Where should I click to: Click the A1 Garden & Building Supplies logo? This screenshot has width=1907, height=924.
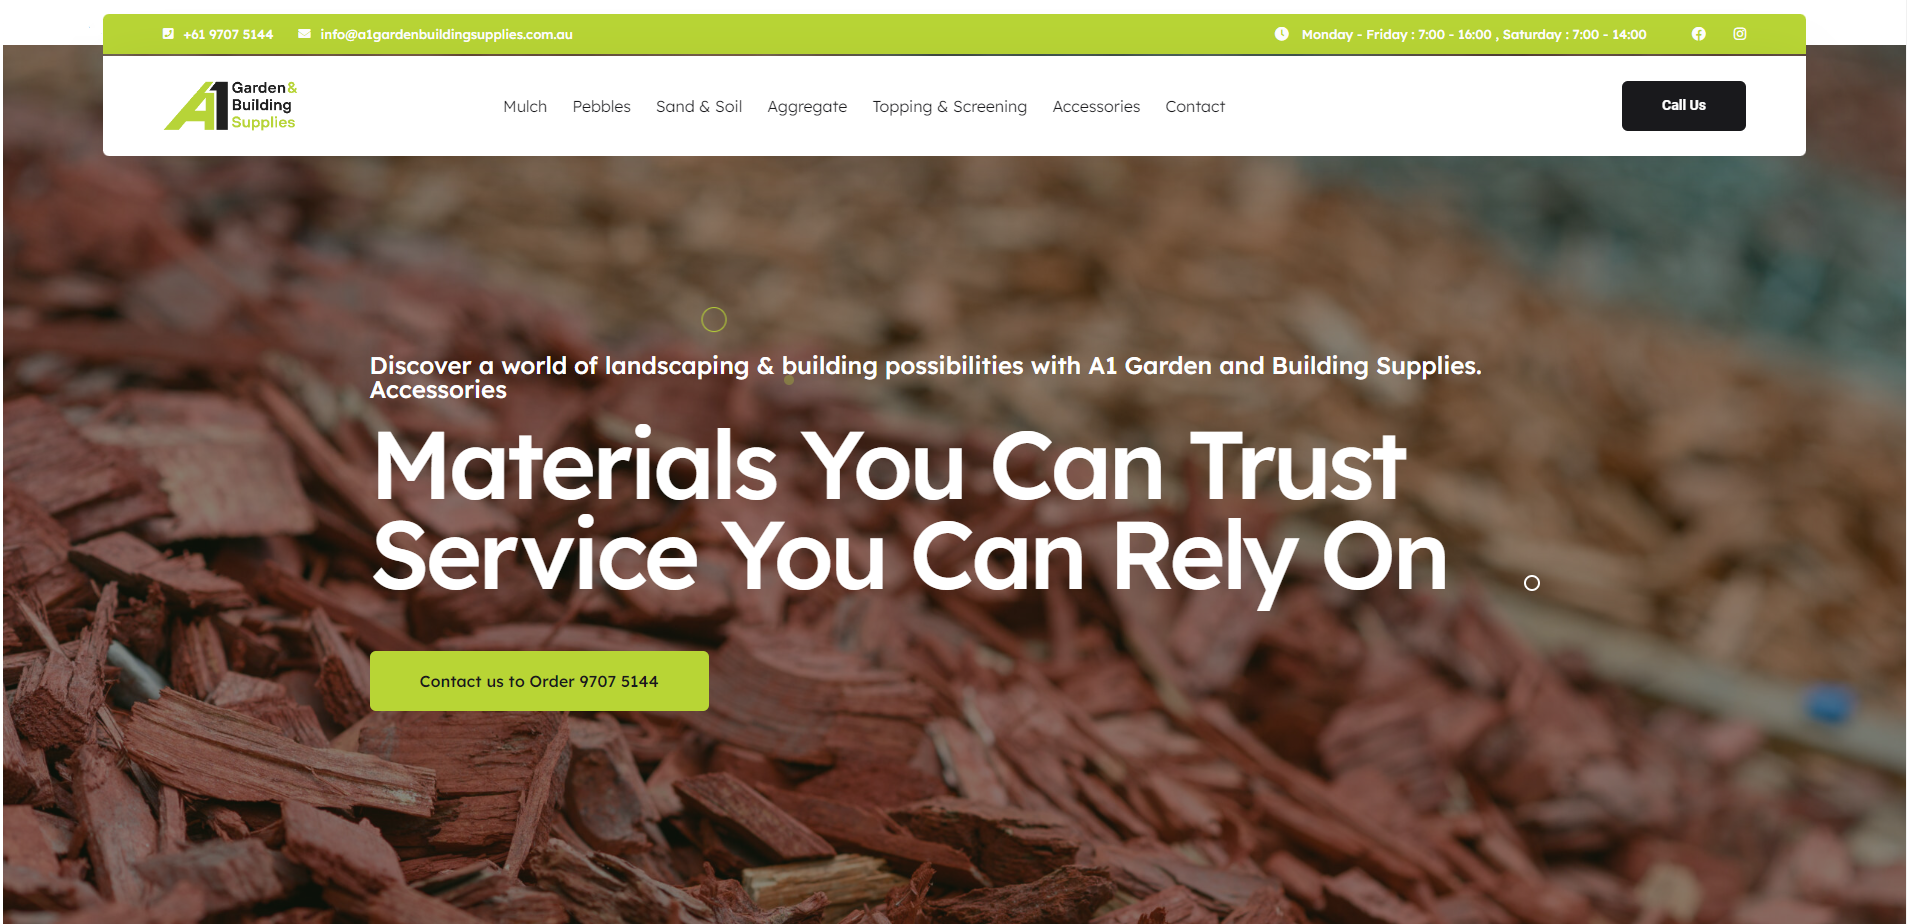tap(231, 106)
